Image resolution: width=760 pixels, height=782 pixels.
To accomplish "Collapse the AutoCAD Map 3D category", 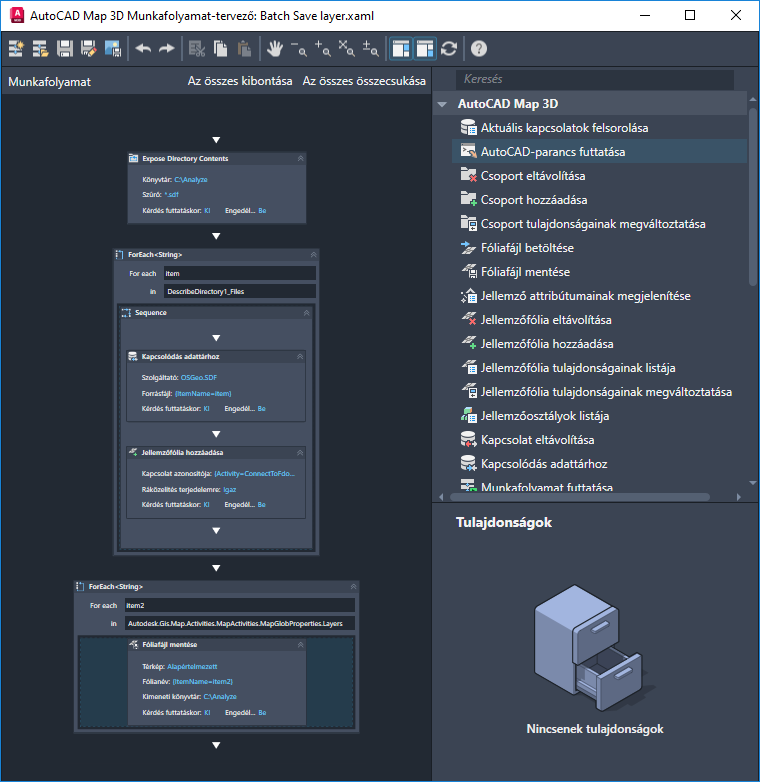I will click(x=442, y=104).
